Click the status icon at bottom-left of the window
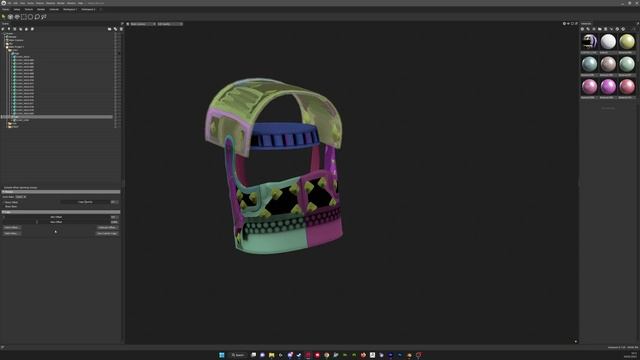The image size is (640, 360). tap(2, 347)
